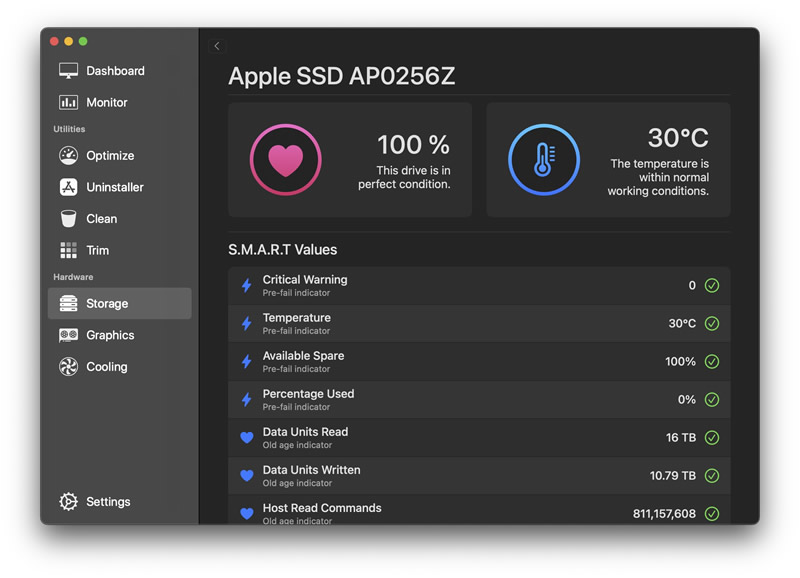Open the Uninstaller utility
The image size is (800, 578).
click(119, 187)
